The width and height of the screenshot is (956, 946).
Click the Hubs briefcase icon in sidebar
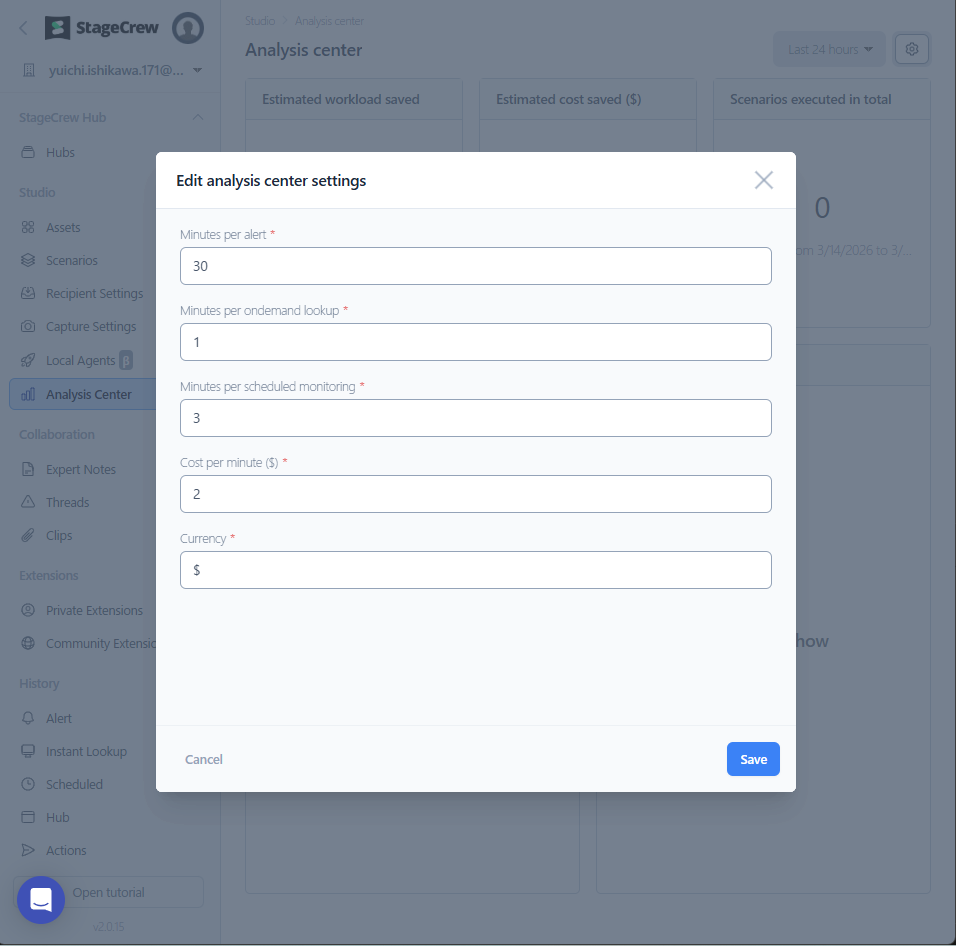(x=28, y=153)
